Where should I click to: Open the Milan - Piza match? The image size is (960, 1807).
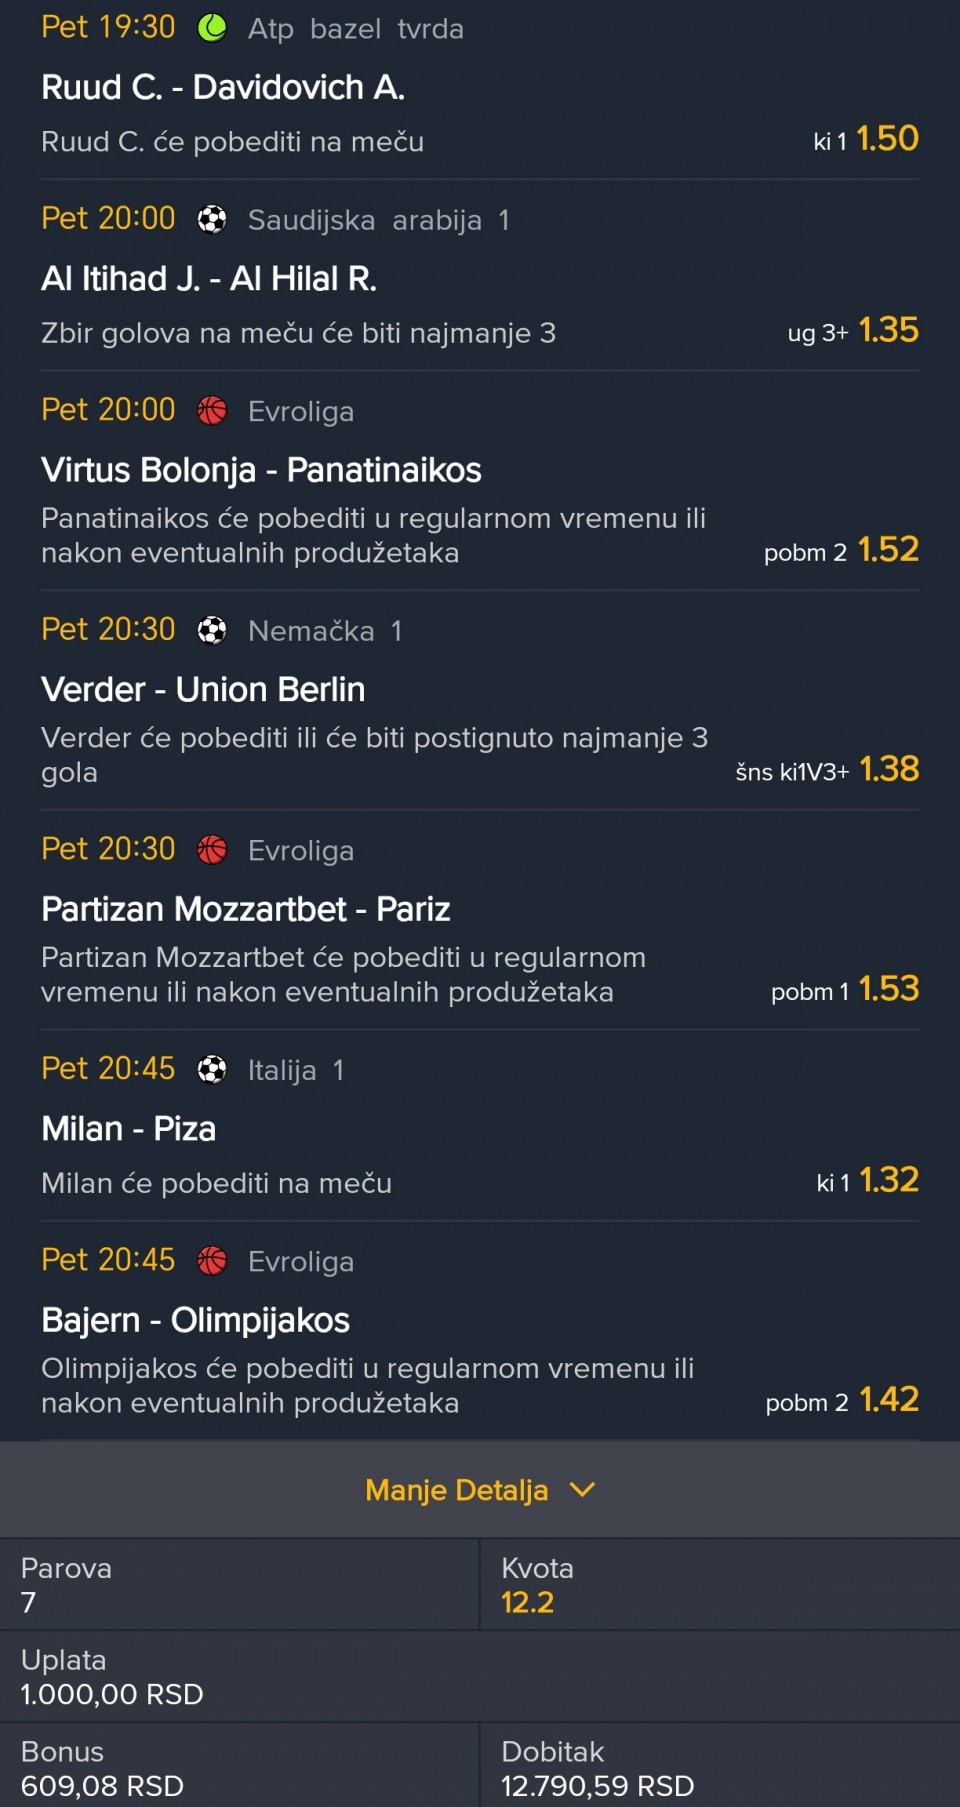coord(129,1129)
